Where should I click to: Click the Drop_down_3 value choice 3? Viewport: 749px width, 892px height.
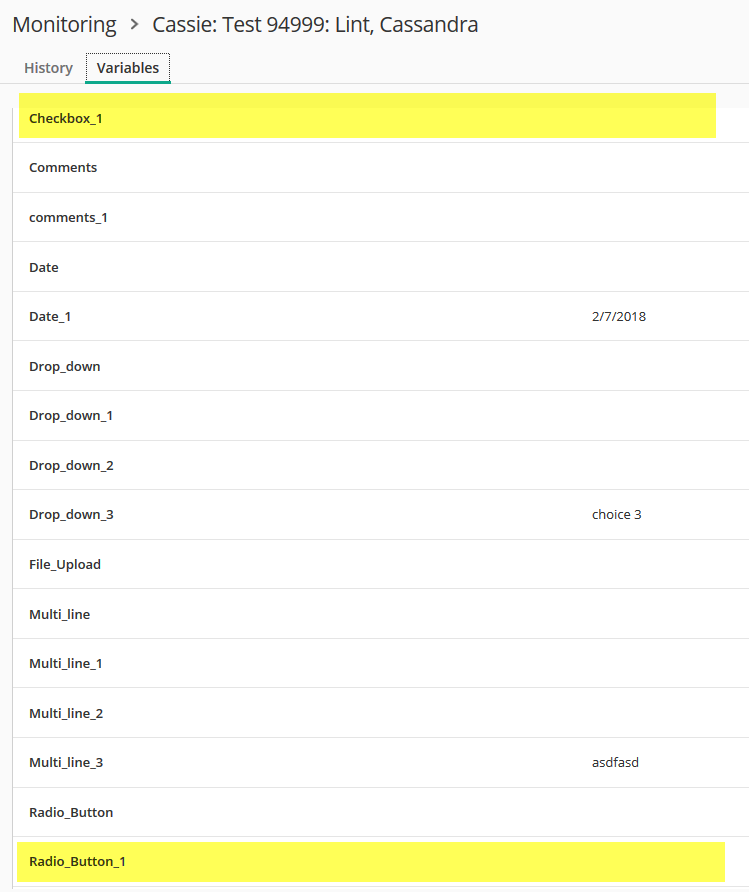[x=616, y=515]
